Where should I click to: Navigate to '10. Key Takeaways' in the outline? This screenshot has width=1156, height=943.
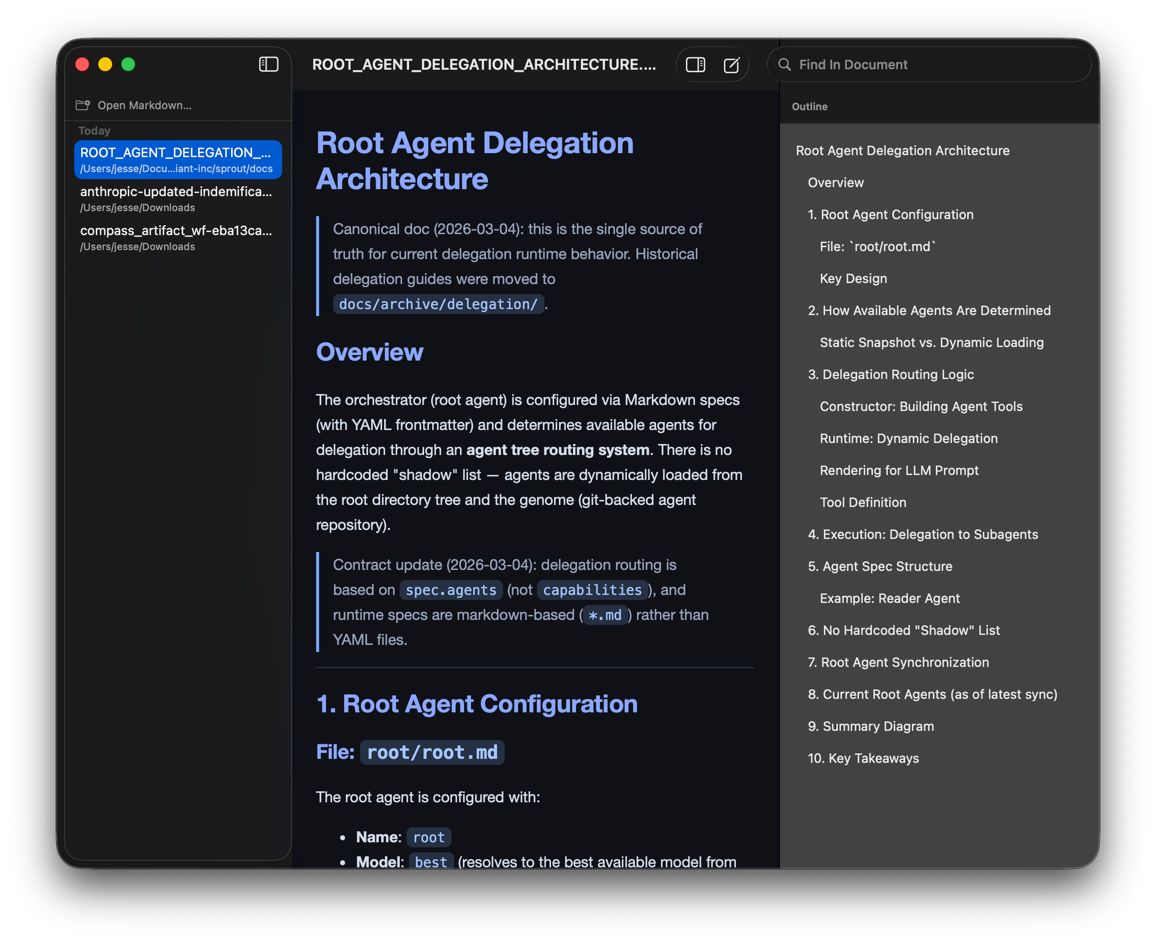click(x=862, y=758)
